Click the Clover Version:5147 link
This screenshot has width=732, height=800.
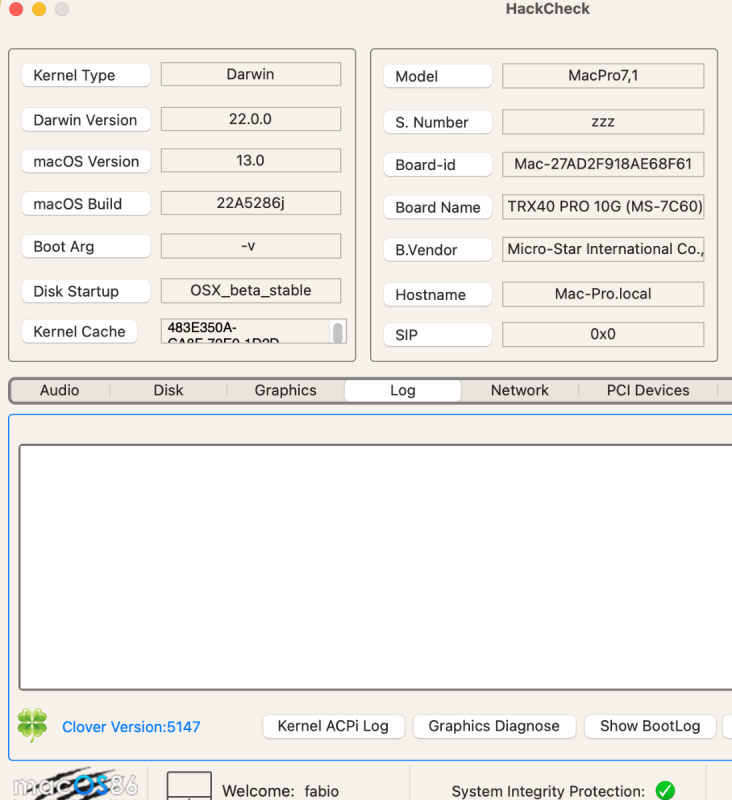[x=131, y=727]
